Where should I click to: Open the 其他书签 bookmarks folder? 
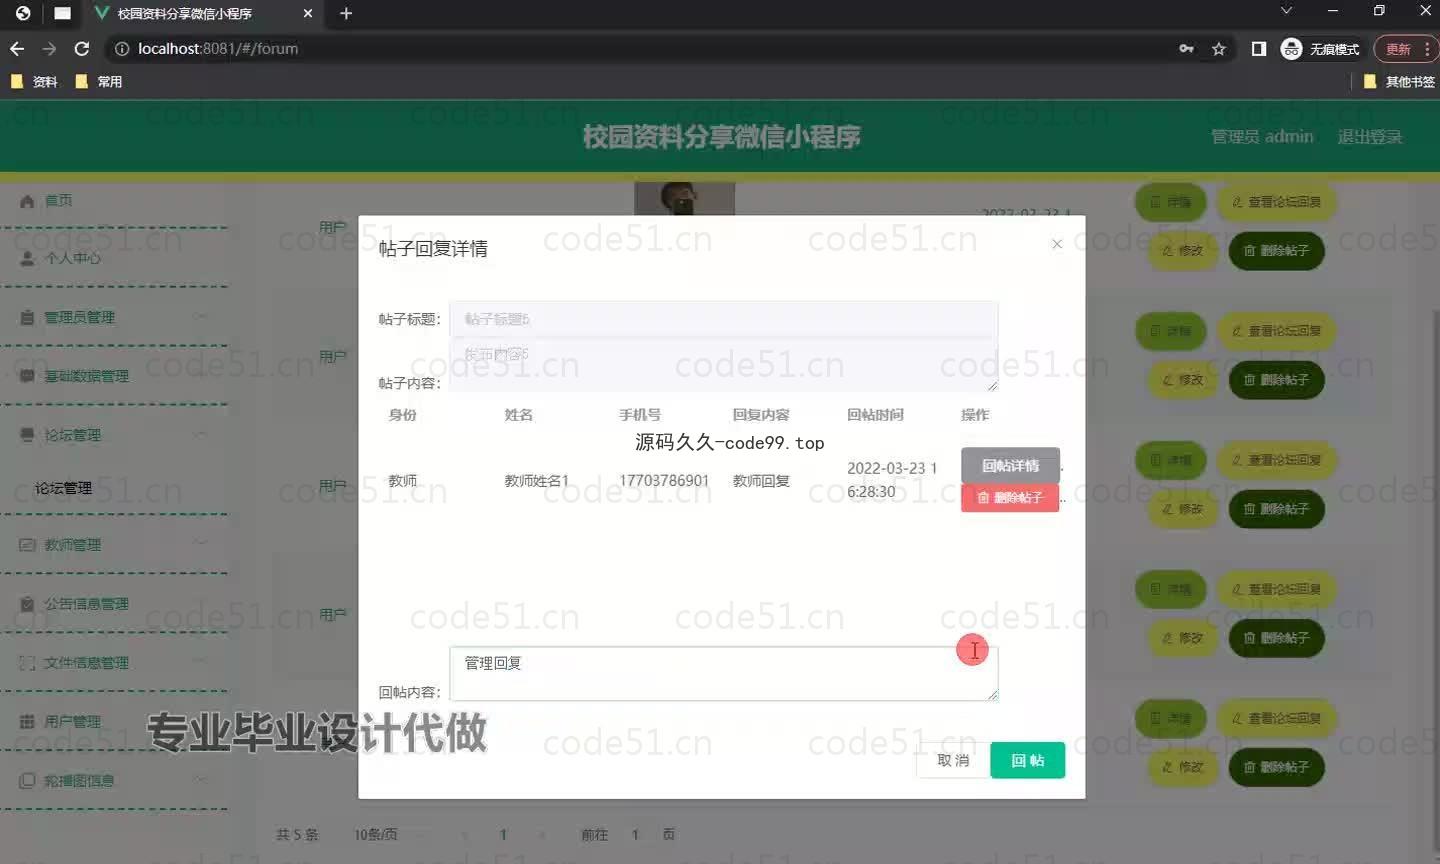coord(1399,82)
